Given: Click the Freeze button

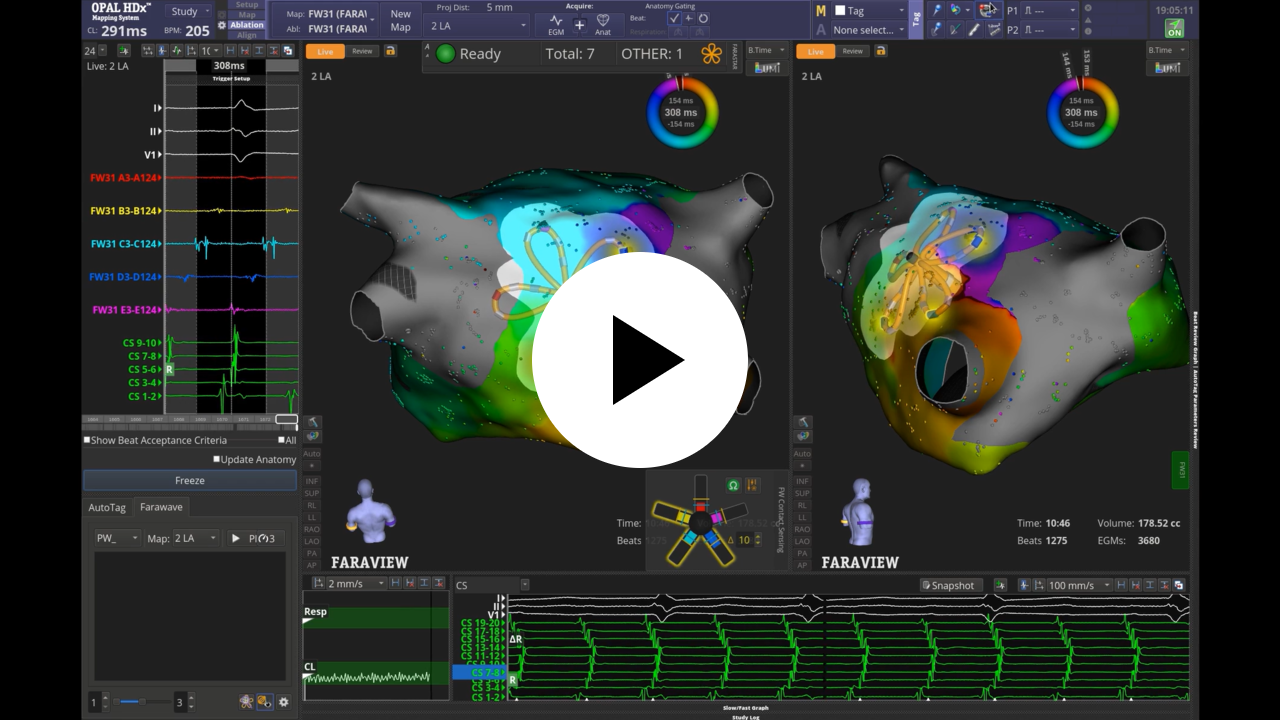Looking at the screenshot, I should tap(190, 480).
